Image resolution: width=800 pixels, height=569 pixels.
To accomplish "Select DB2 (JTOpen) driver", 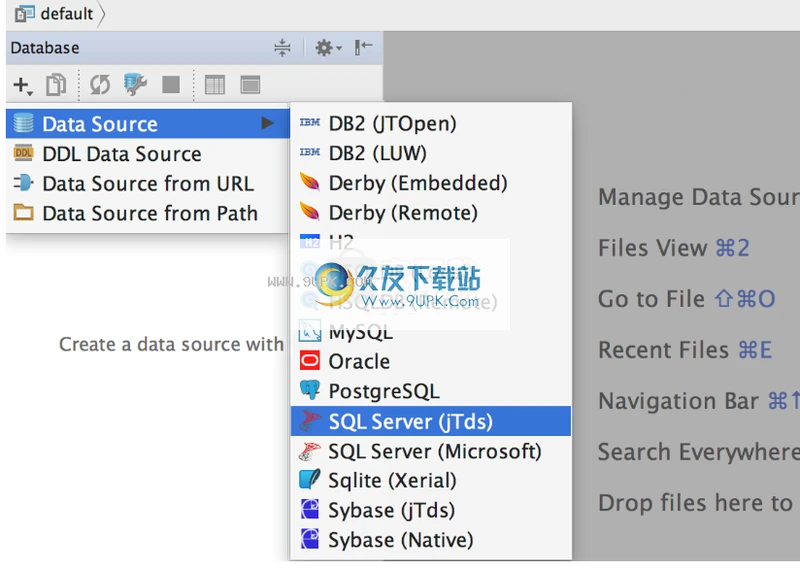I will (x=431, y=123).
